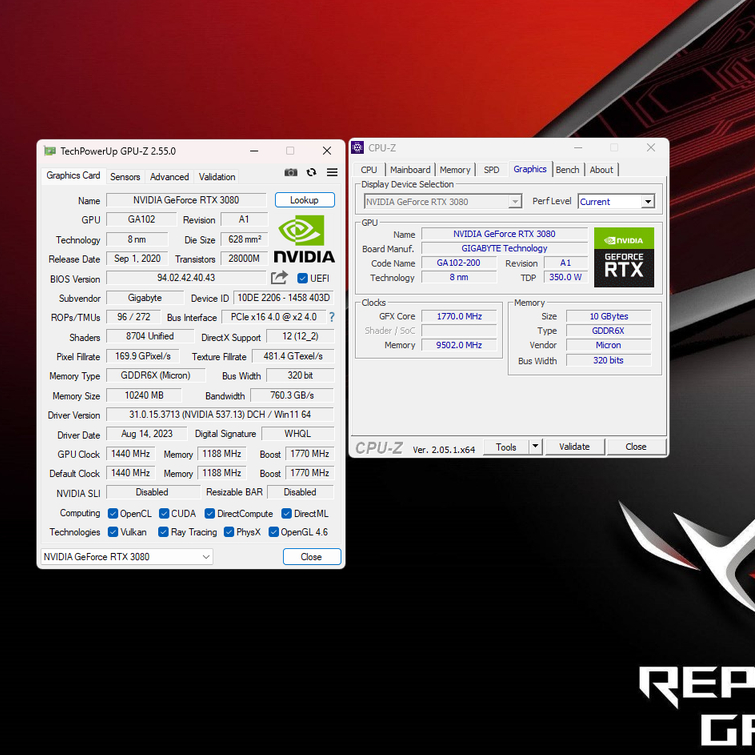755x755 pixels.
Task: Click the NVIDIA logo in GPU-Z
Action: point(304,239)
